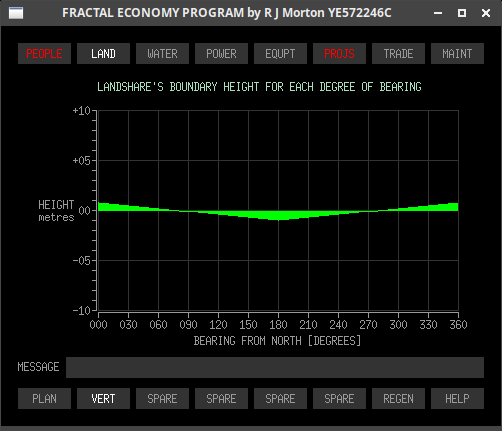Screen dimensions: 502x431
Task: Select the LAND section button
Action: 103,53
